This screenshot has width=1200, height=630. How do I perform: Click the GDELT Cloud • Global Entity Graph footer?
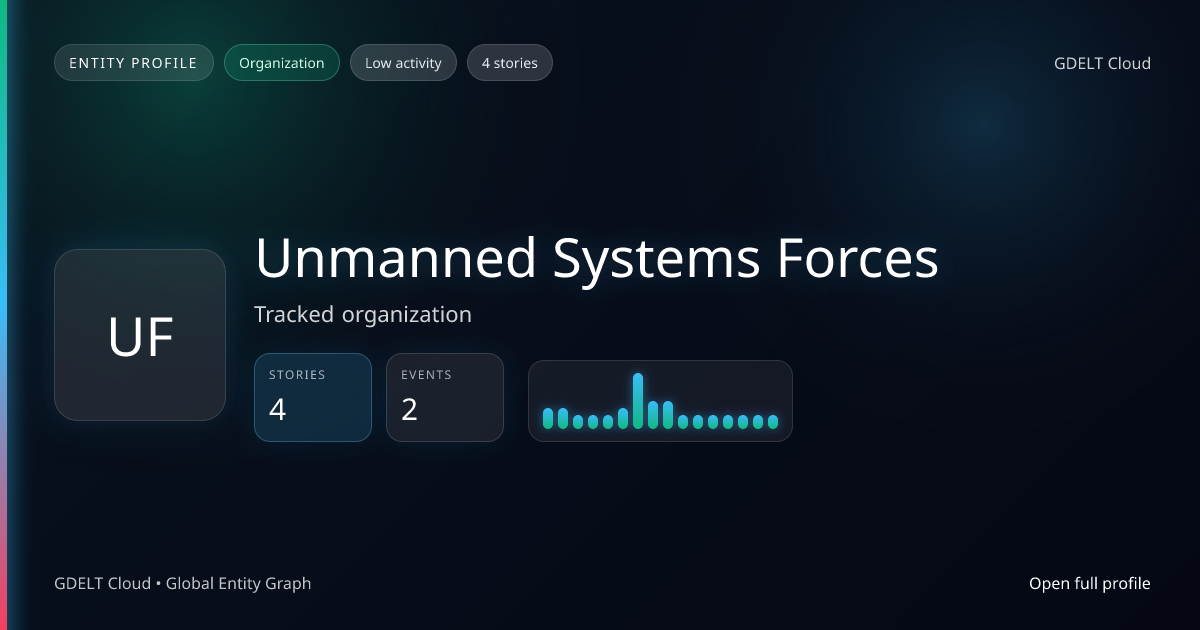(x=183, y=583)
